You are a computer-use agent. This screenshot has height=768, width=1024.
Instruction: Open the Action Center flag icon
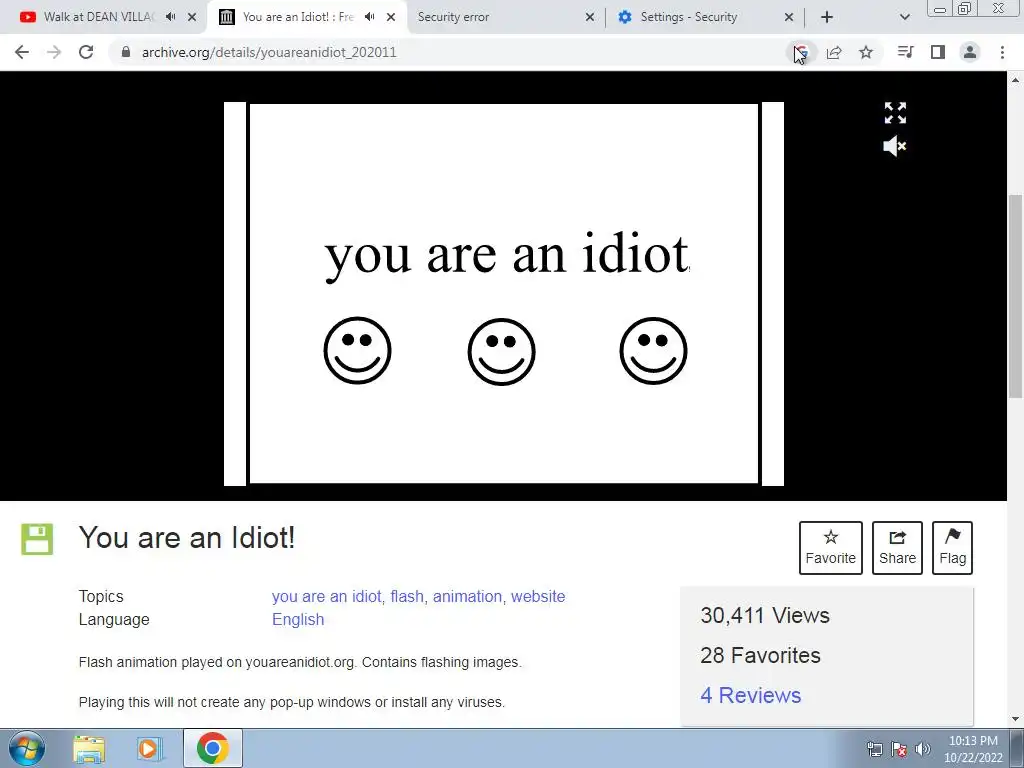pos(899,749)
